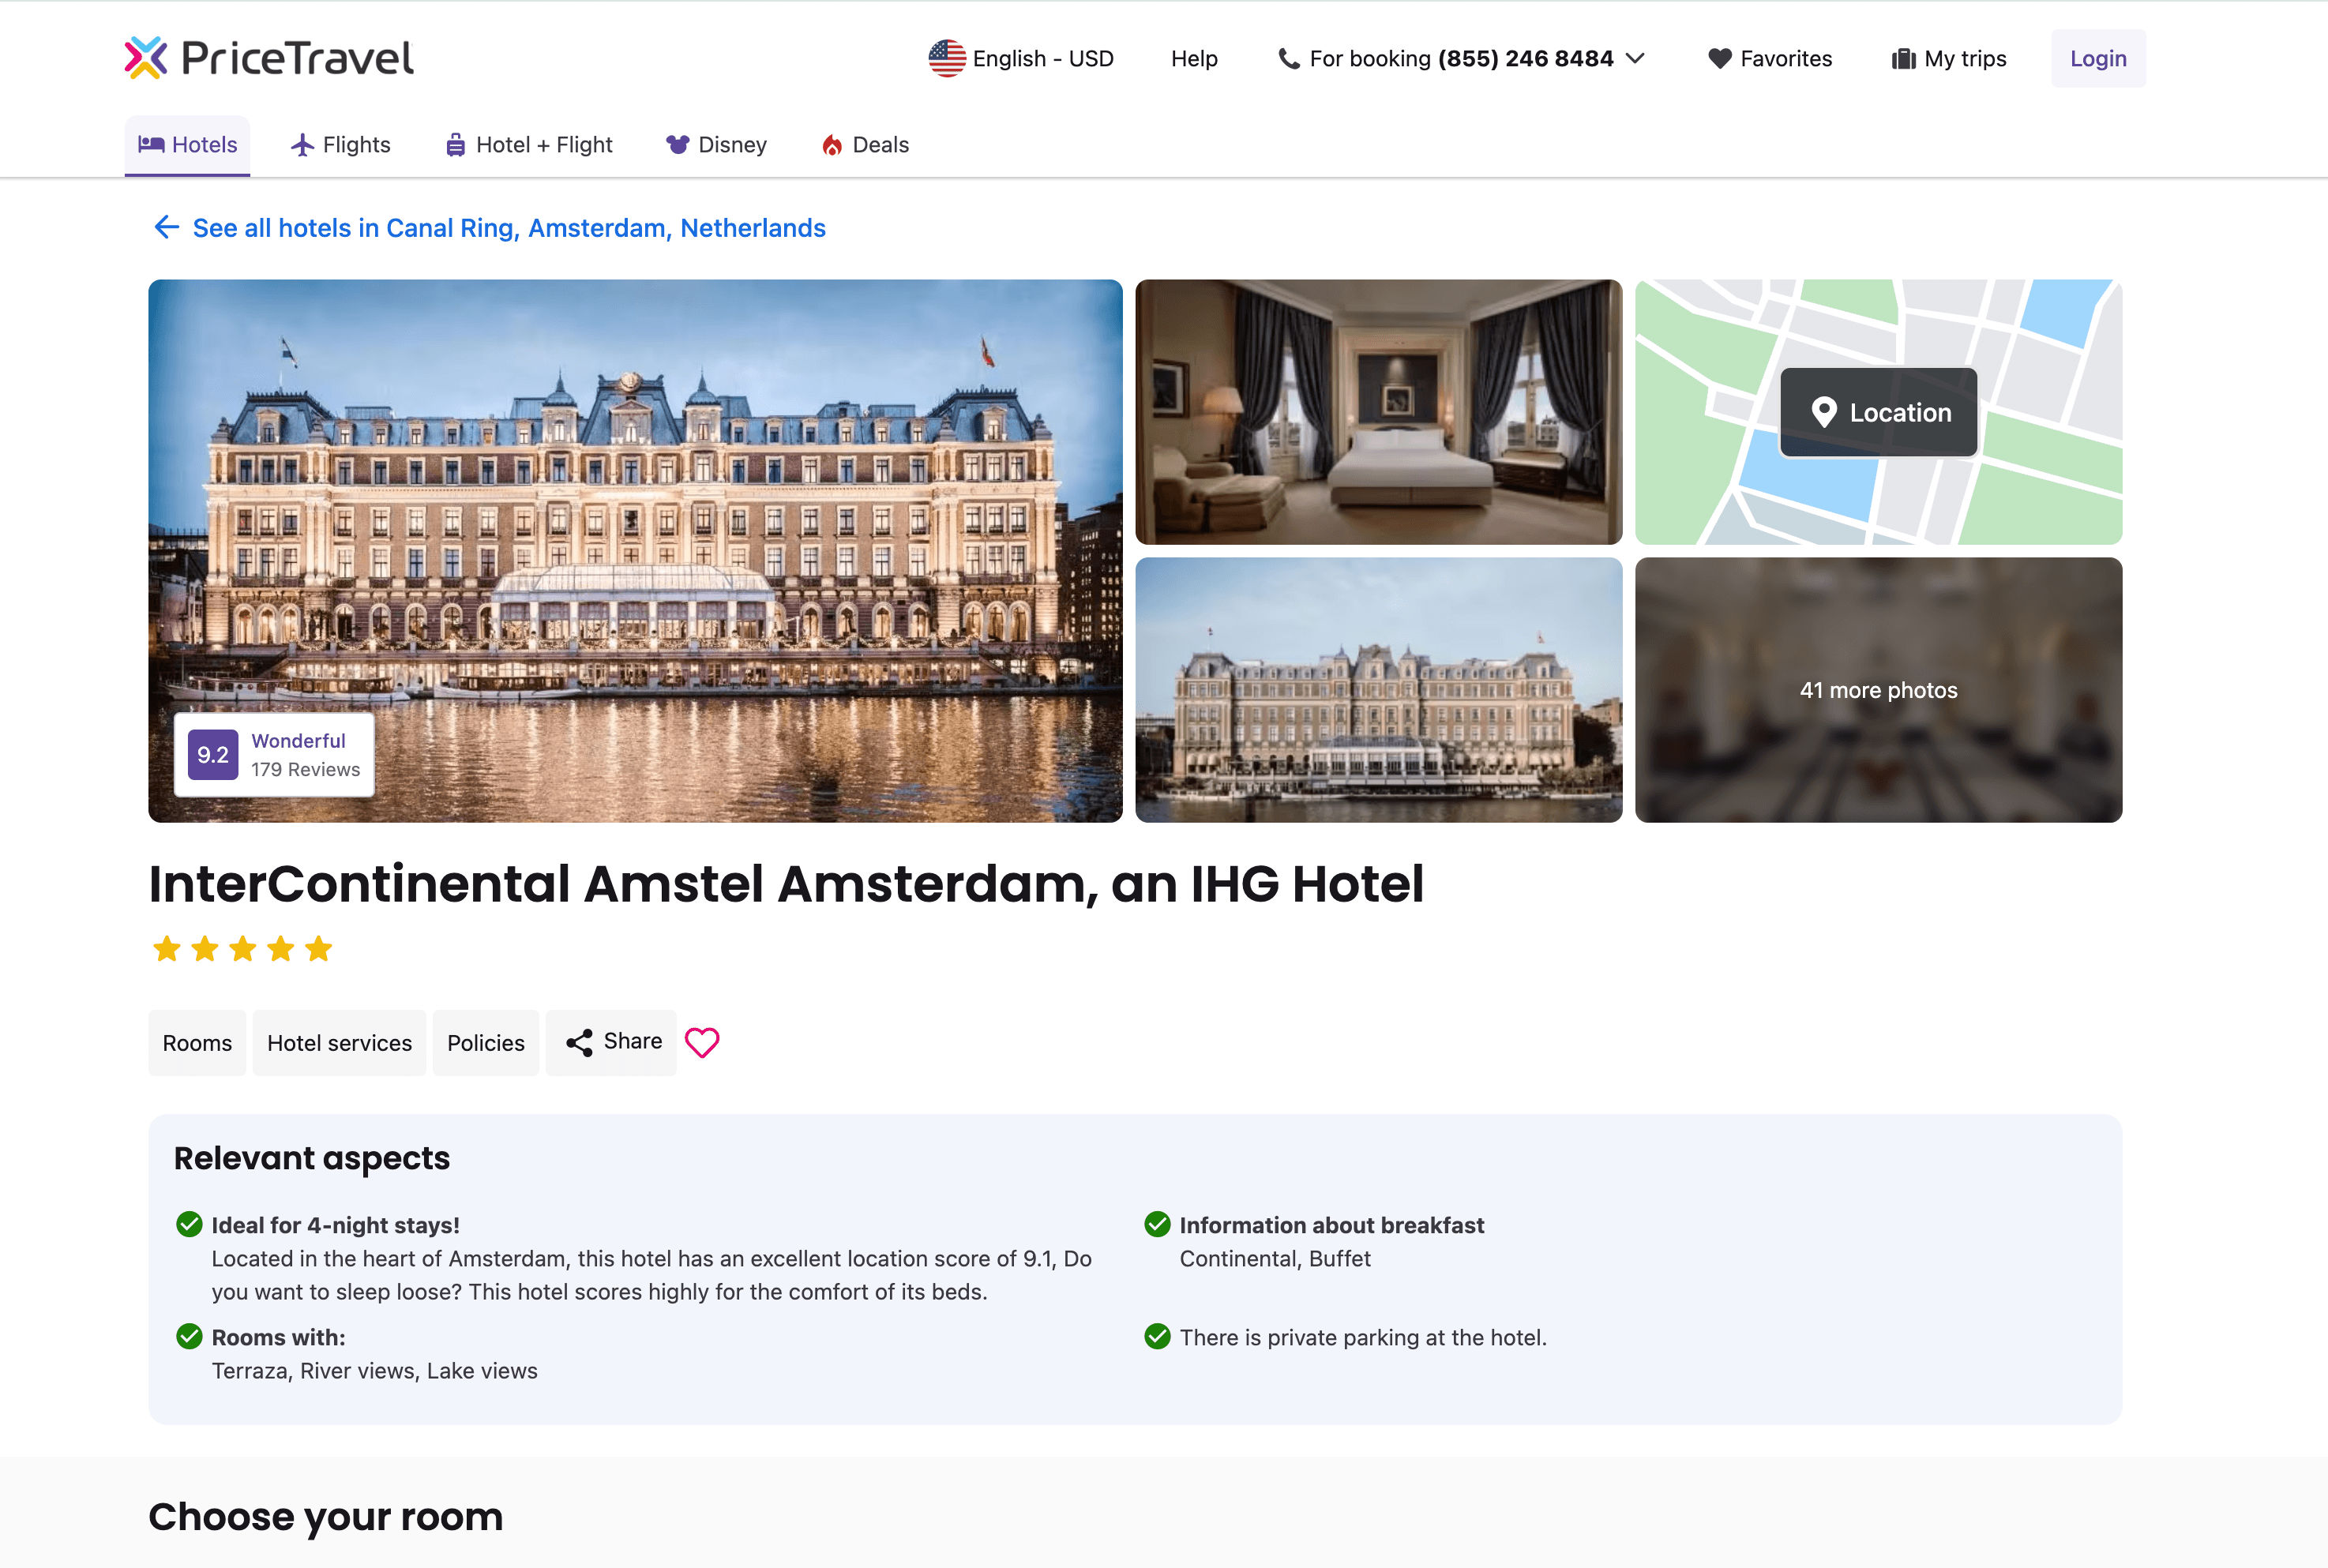Screen dimensions: 2328x1568
Task: Click the map Location pin button
Action: point(1877,412)
